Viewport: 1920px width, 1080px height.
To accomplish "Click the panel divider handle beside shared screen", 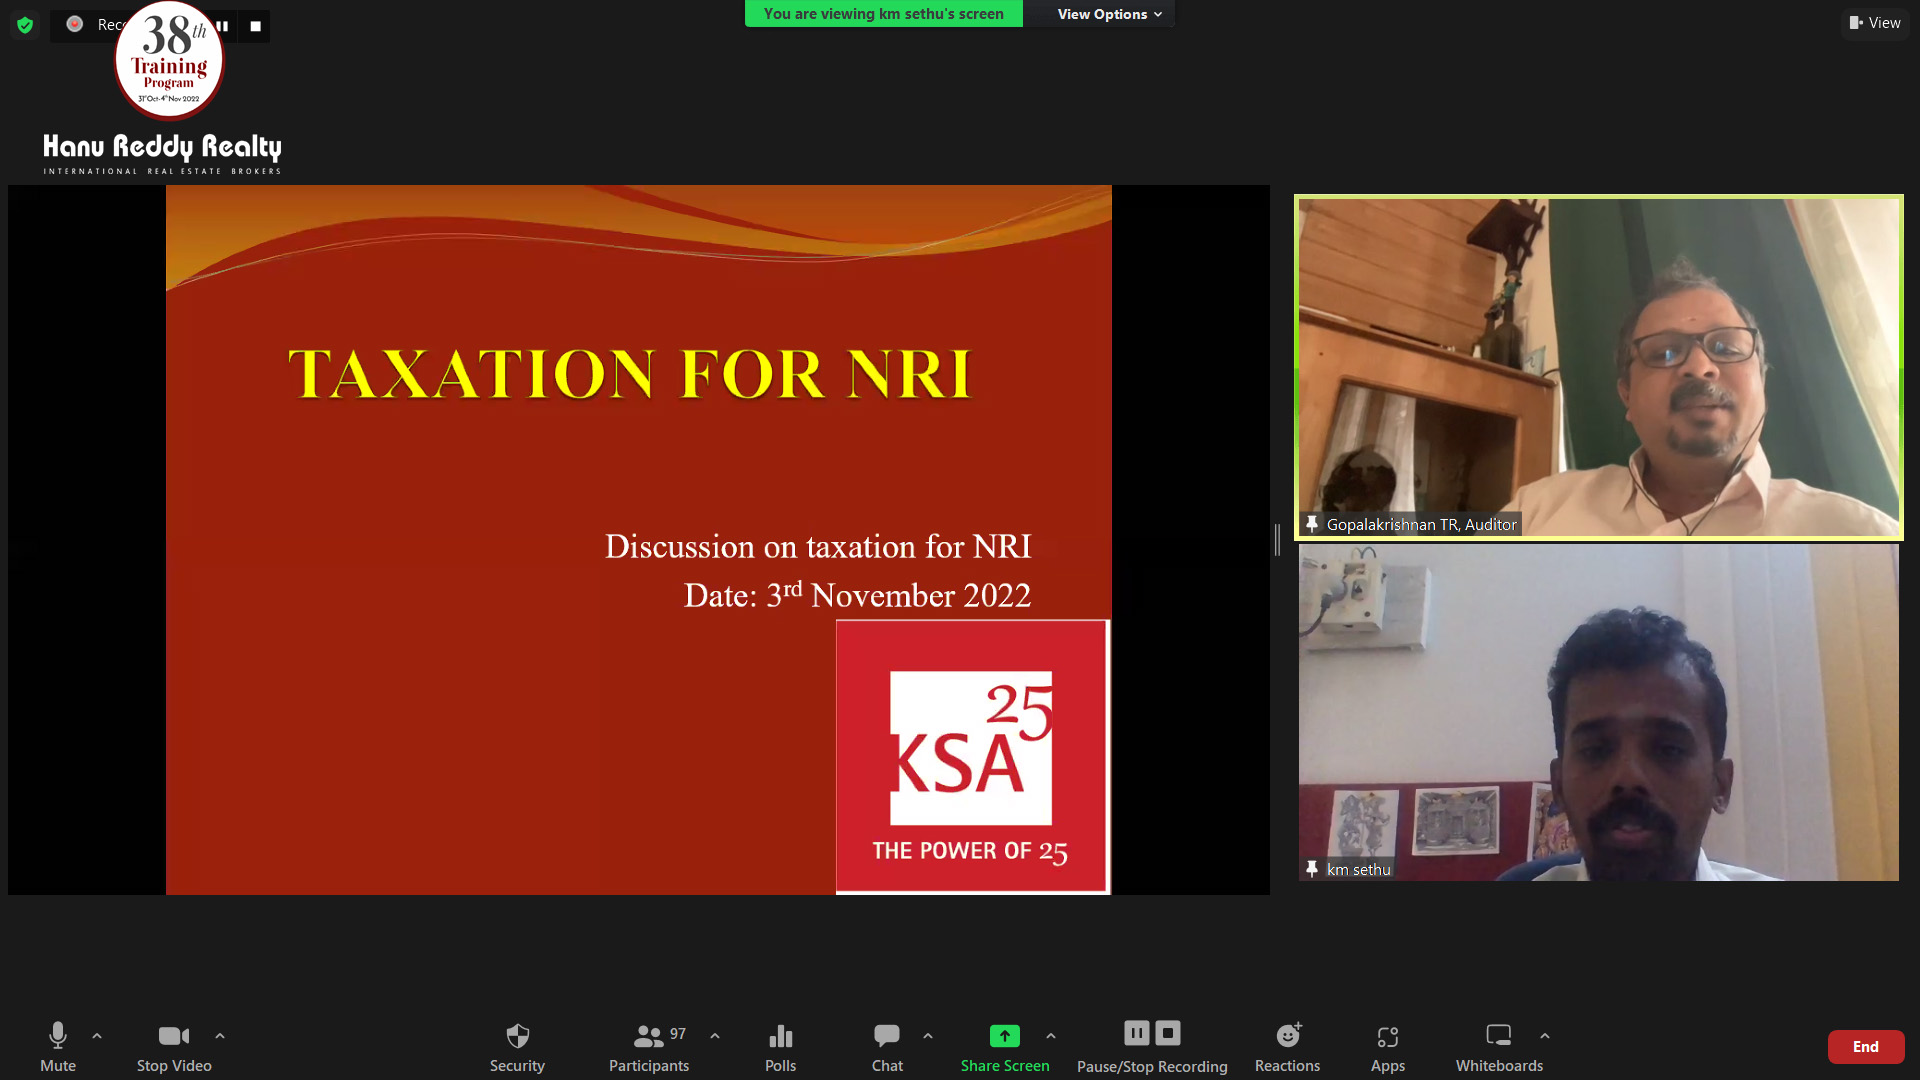I will pyautogui.click(x=1277, y=540).
